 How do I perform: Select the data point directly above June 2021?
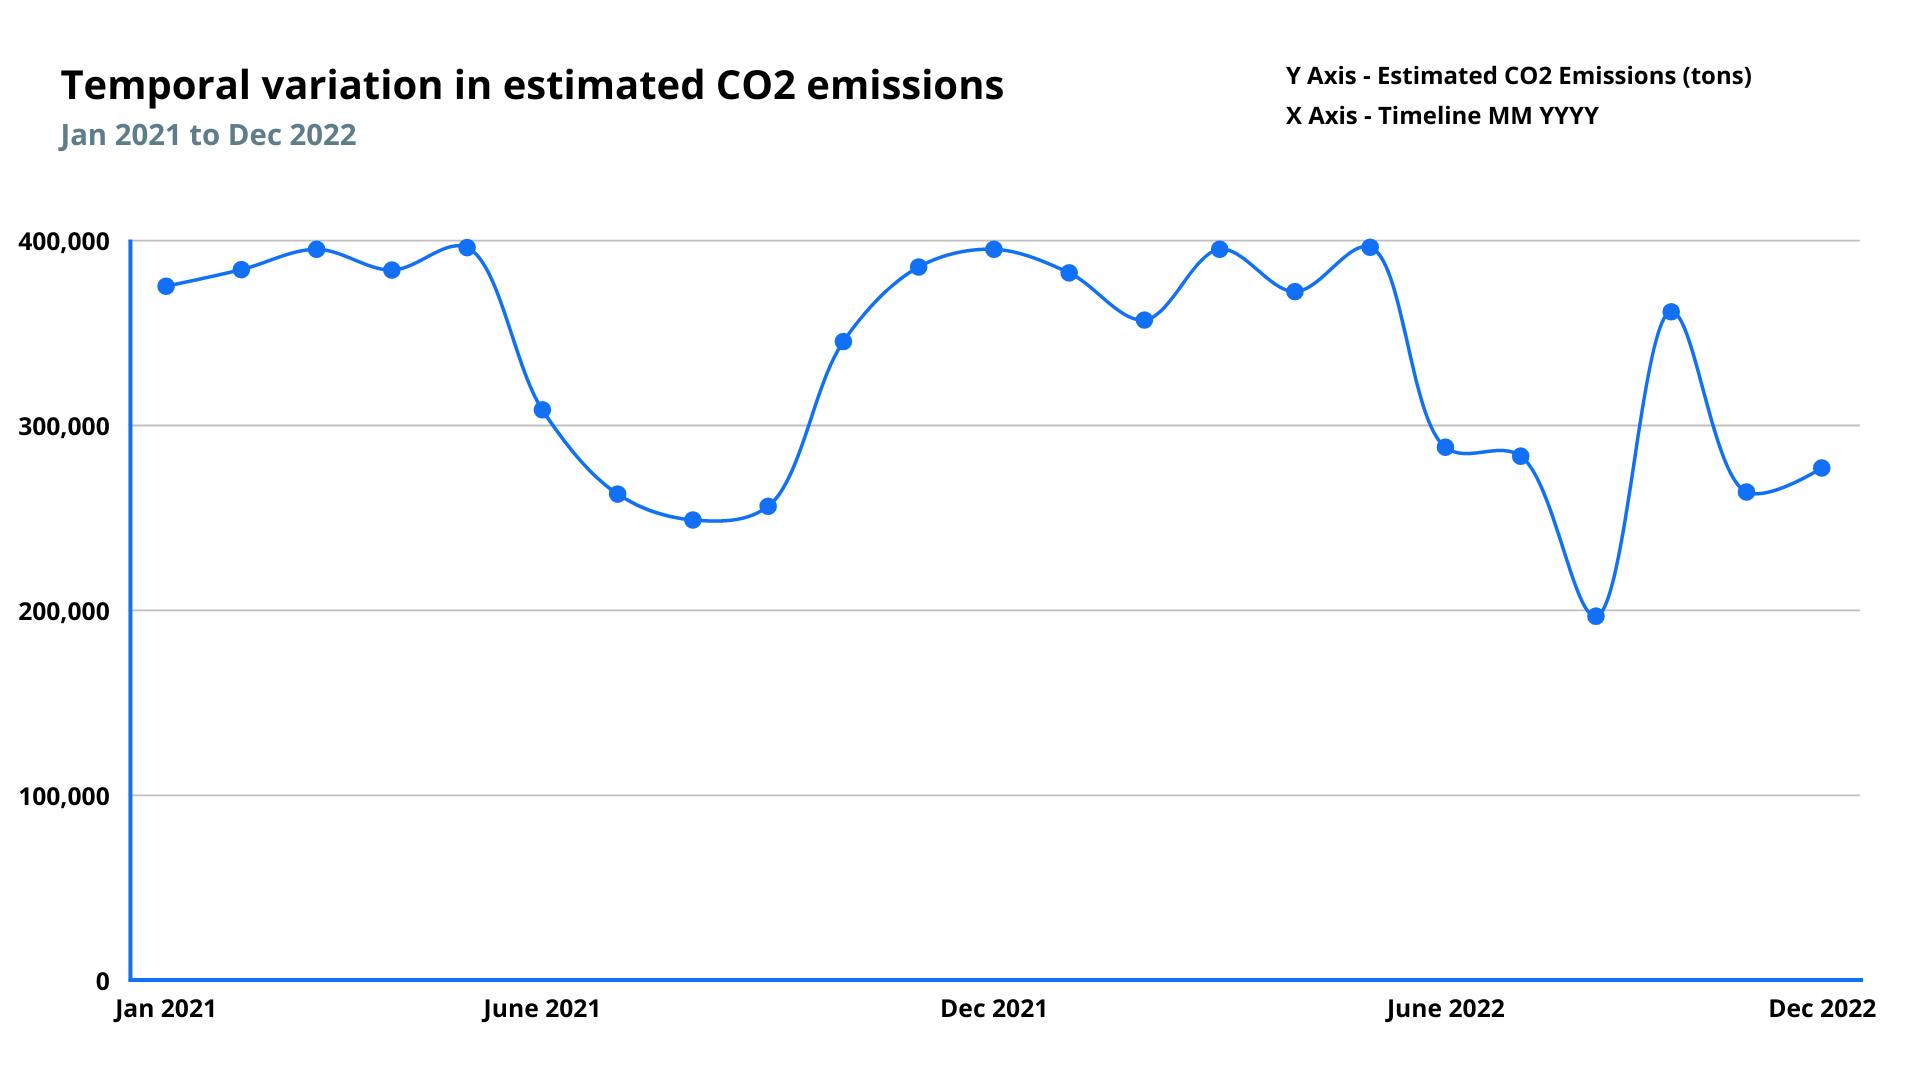tap(542, 410)
